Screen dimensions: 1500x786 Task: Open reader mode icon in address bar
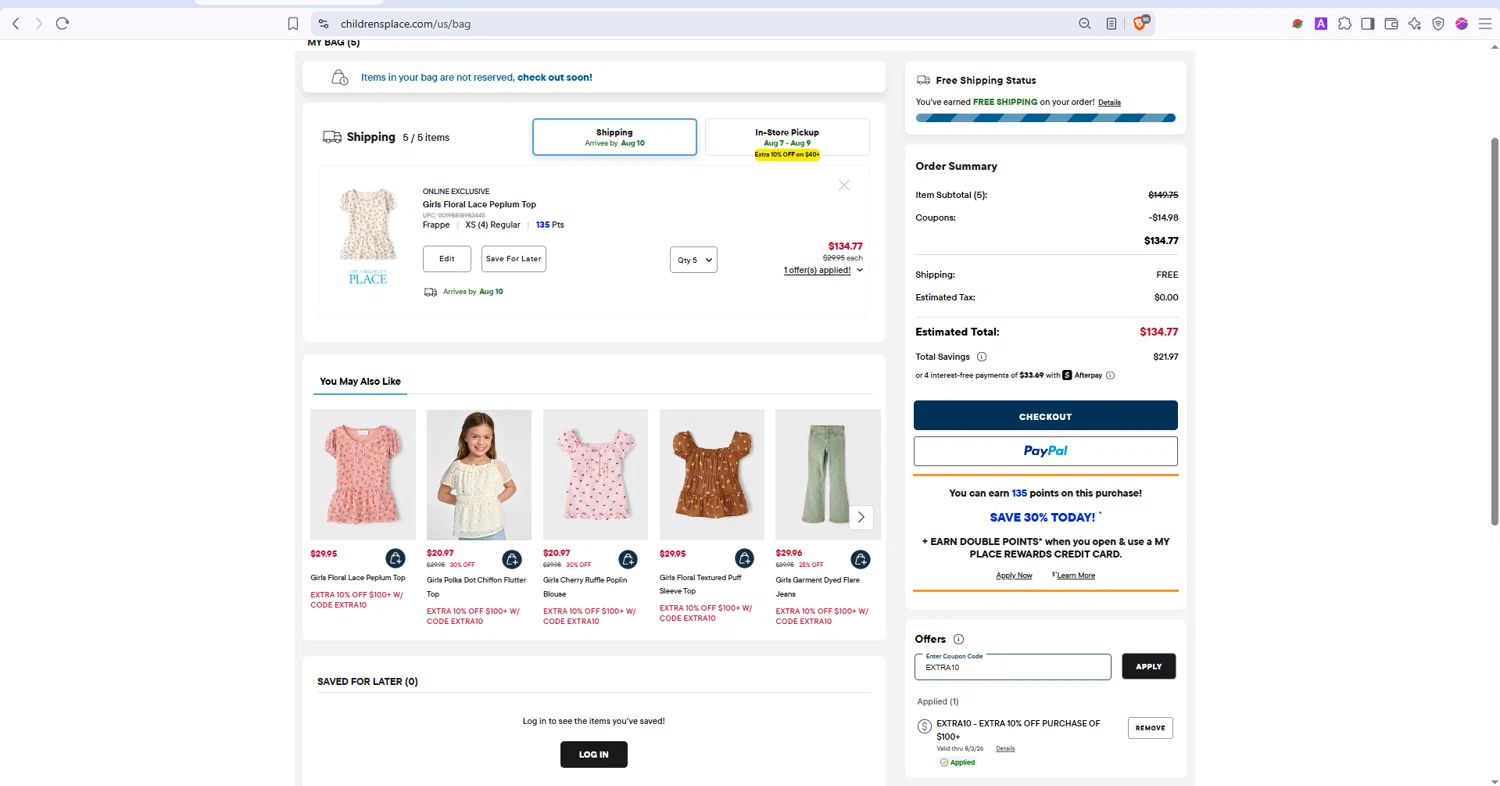pos(1111,23)
